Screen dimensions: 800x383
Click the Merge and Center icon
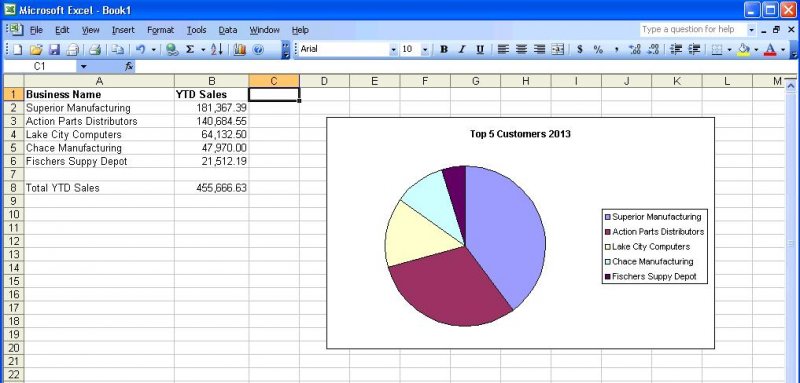[x=558, y=49]
